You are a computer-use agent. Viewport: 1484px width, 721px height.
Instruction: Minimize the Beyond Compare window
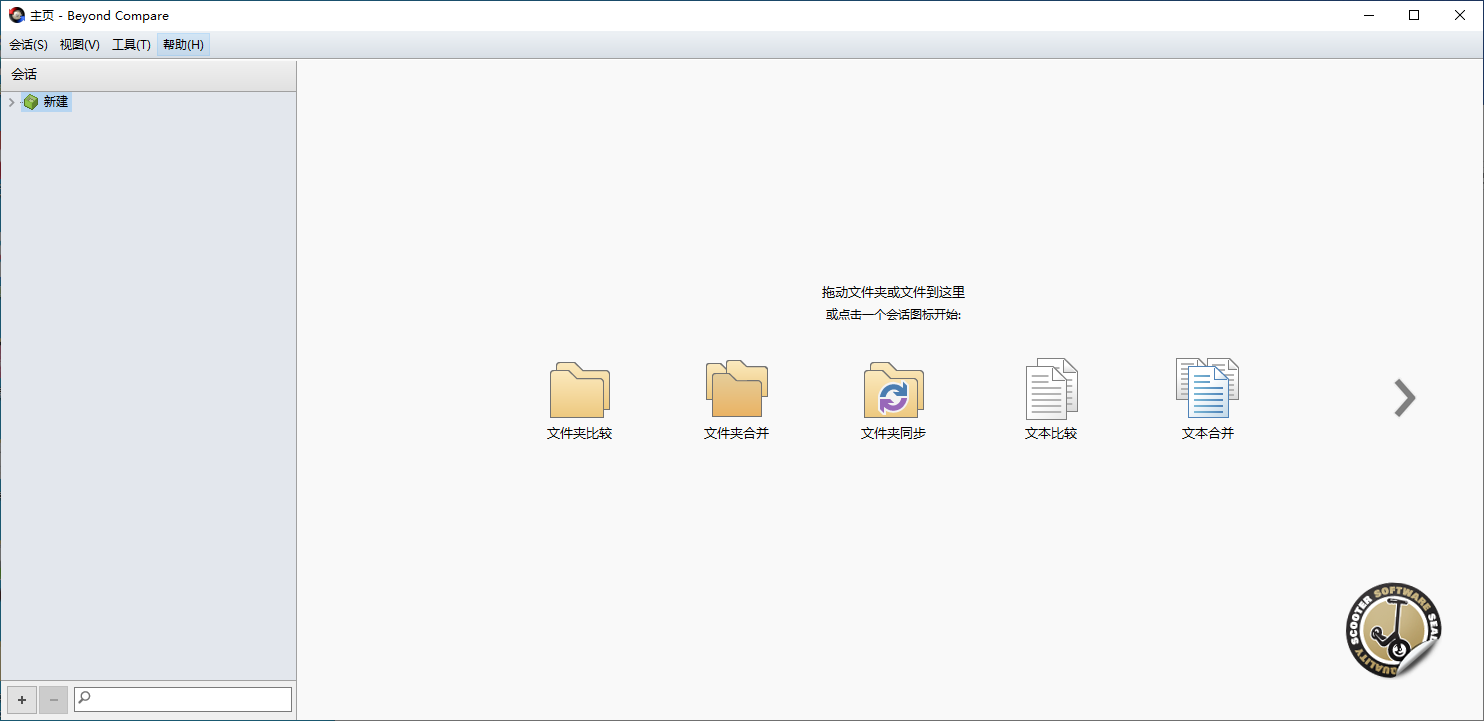pyautogui.click(x=1368, y=15)
